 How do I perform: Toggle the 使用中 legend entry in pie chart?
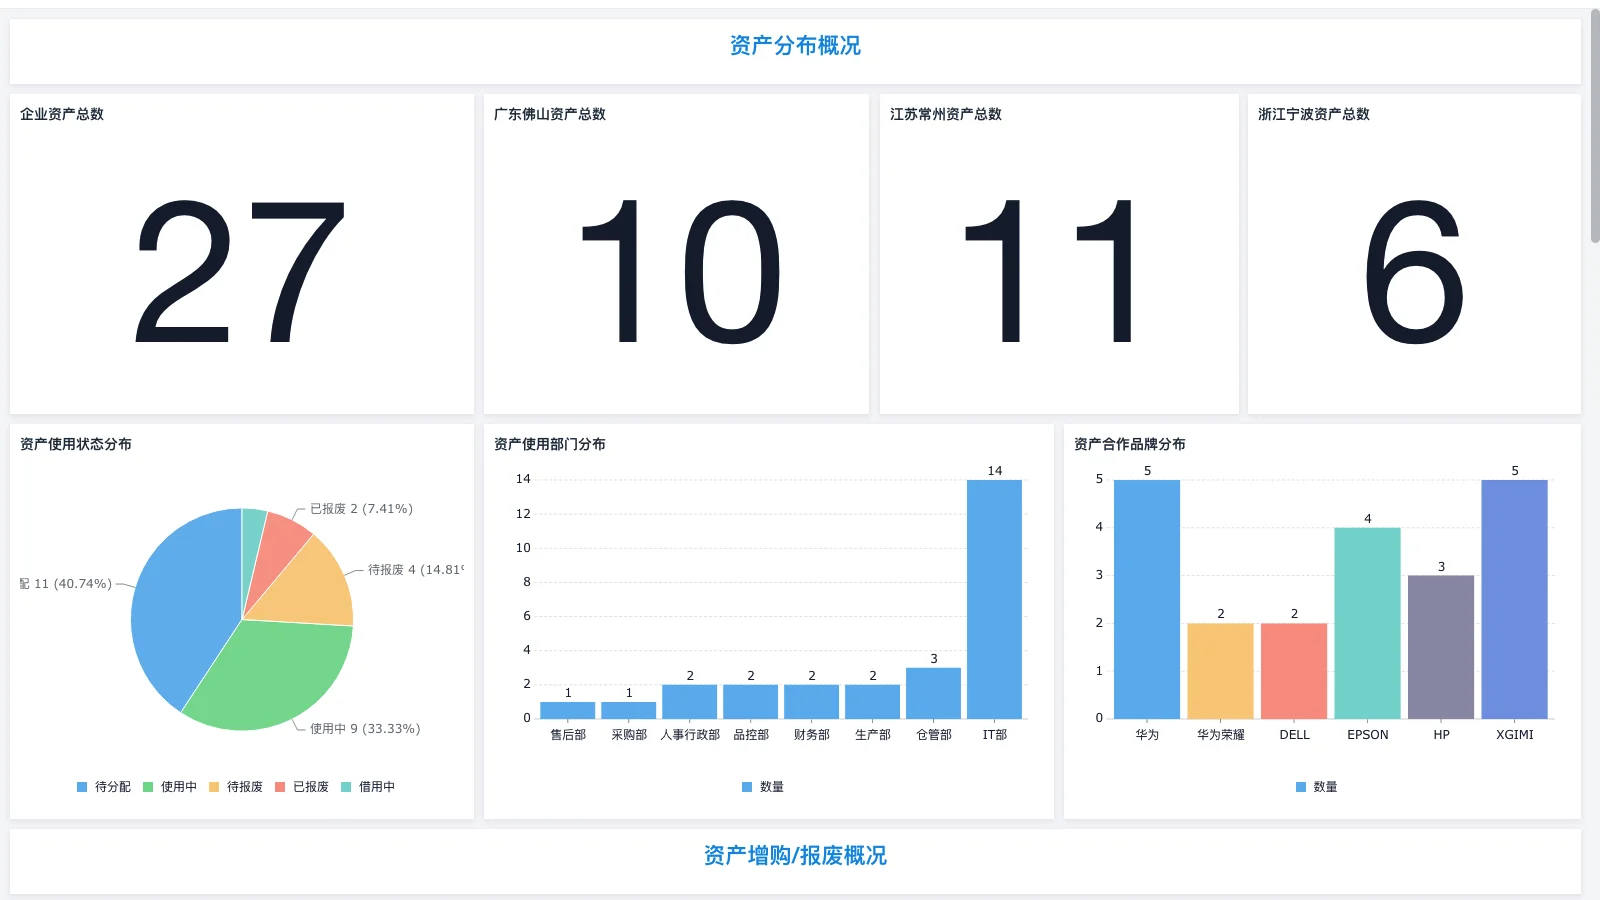[170, 787]
